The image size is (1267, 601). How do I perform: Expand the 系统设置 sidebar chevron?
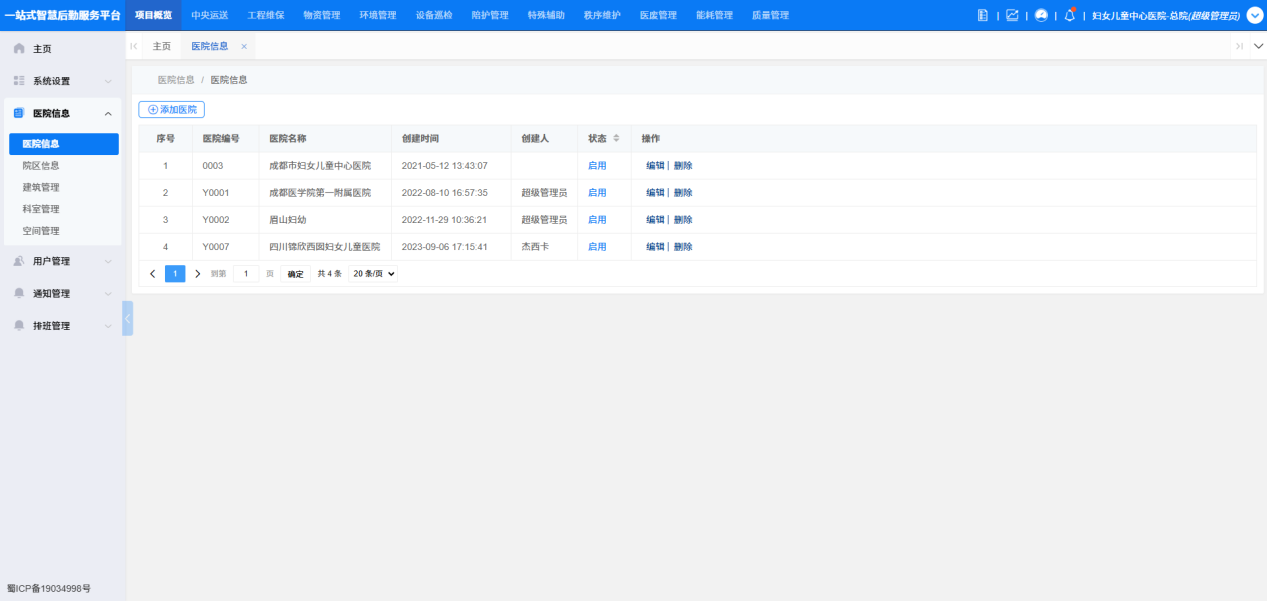pyautogui.click(x=108, y=81)
